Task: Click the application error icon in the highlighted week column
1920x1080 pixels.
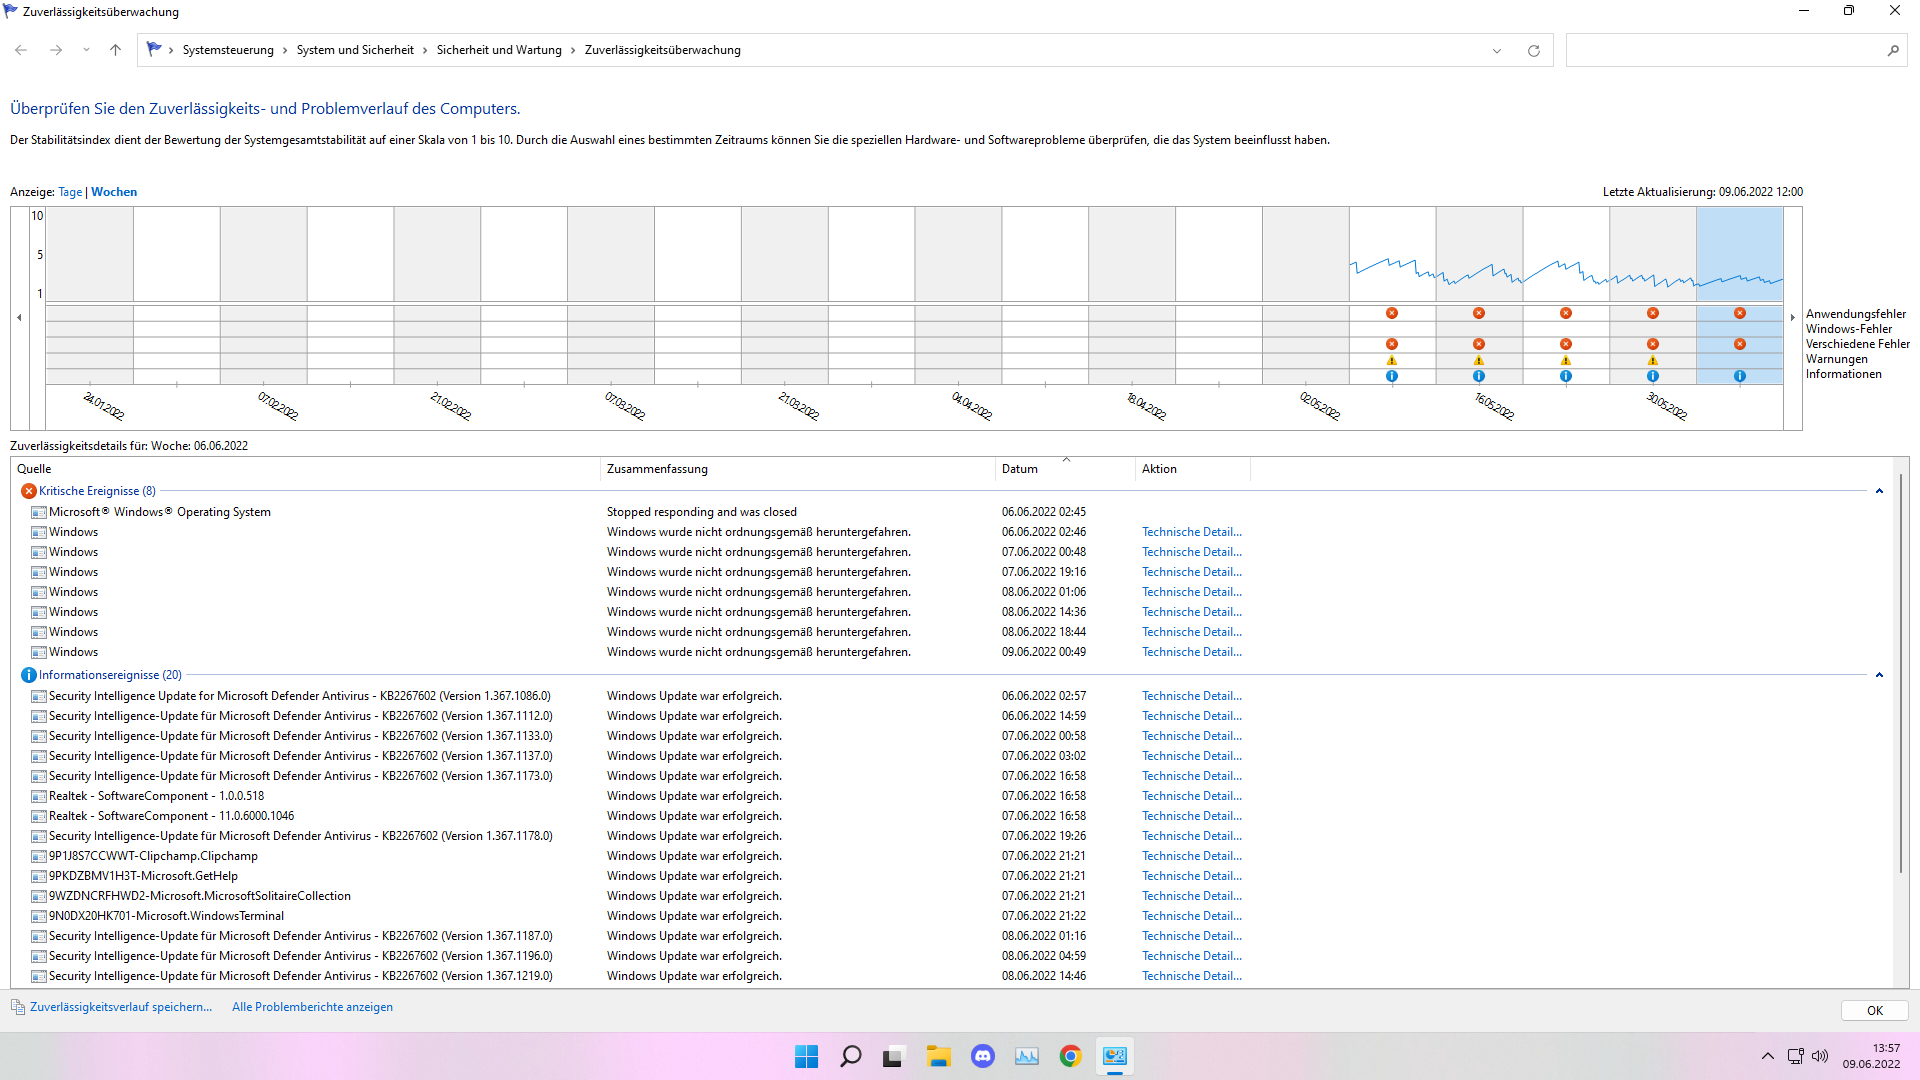Action: tap(1740, 313)
